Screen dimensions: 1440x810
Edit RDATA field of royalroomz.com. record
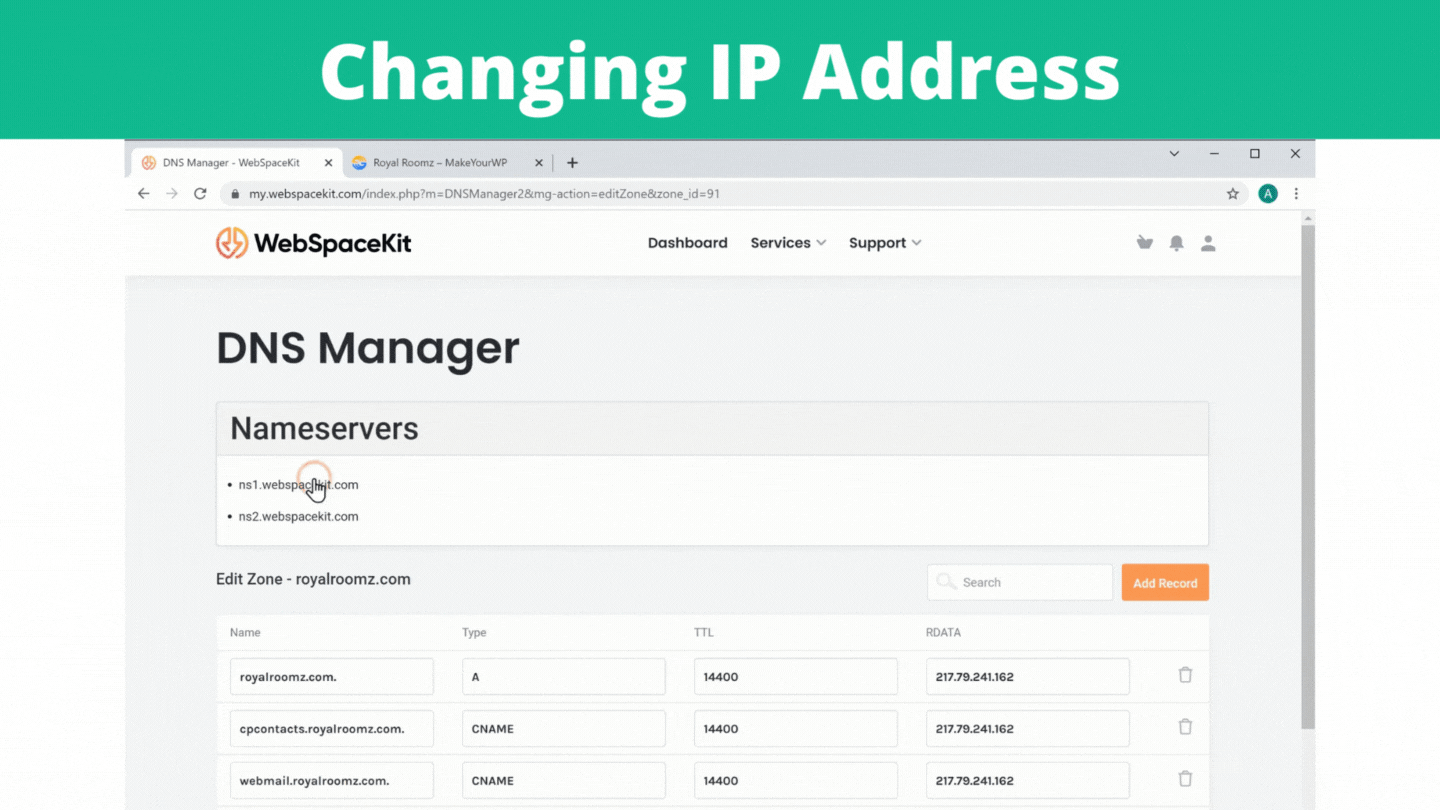click(1027, 677)
